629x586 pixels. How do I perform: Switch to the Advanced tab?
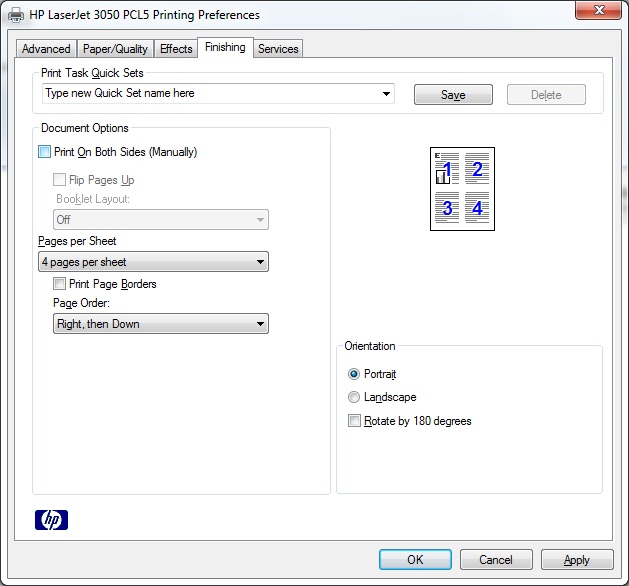pos(46,49)
